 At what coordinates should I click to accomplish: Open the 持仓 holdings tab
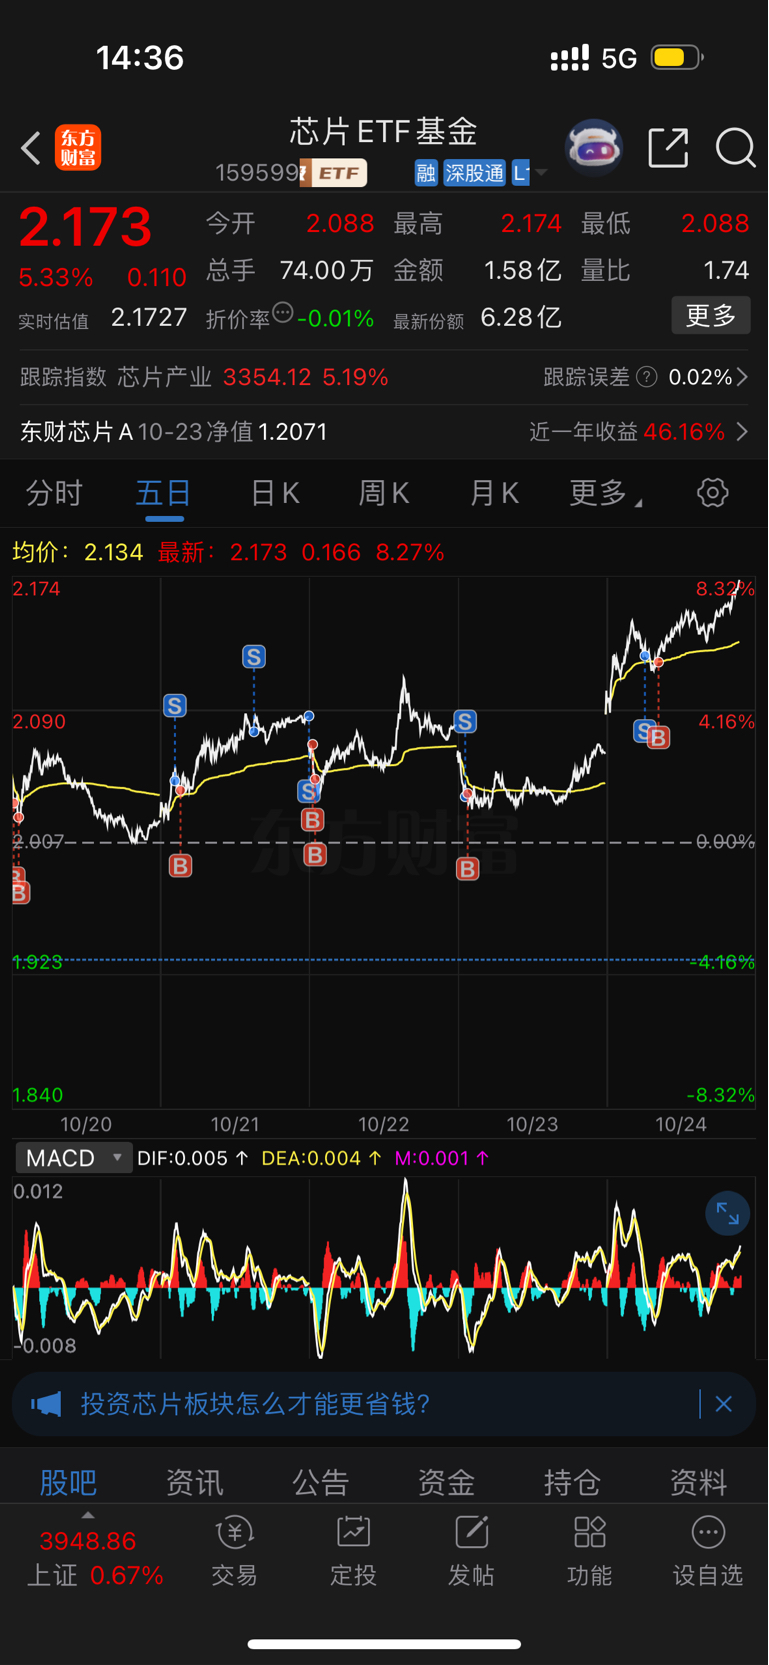pos(572,1482)
